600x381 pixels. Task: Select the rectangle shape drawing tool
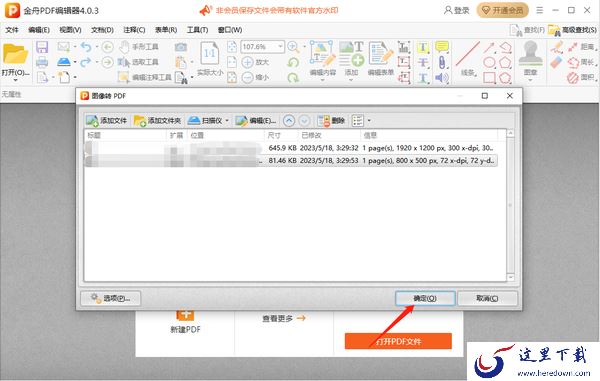tap(489, 77)
